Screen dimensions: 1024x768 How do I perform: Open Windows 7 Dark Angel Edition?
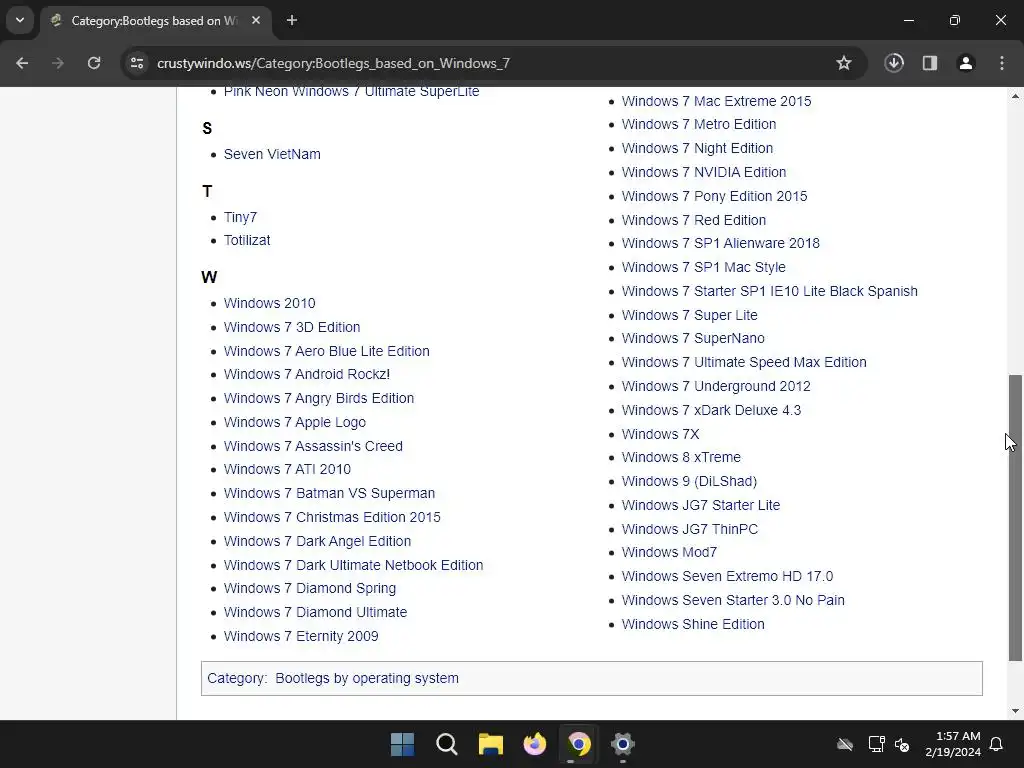pyautogui.click(x=317, y=541)
